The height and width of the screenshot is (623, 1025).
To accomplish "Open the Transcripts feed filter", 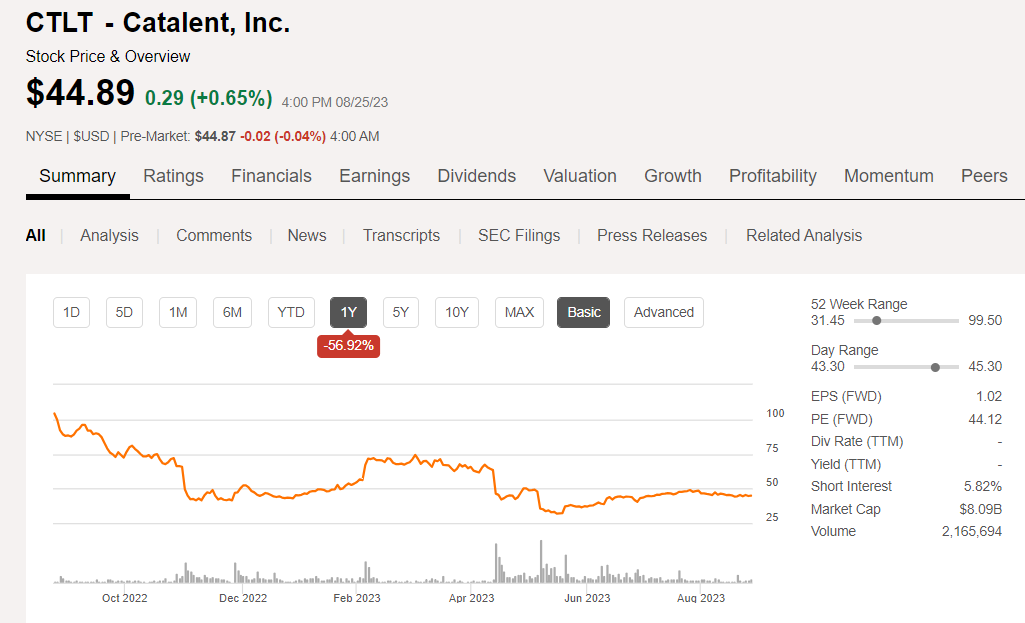I will [x=401, y=235].
